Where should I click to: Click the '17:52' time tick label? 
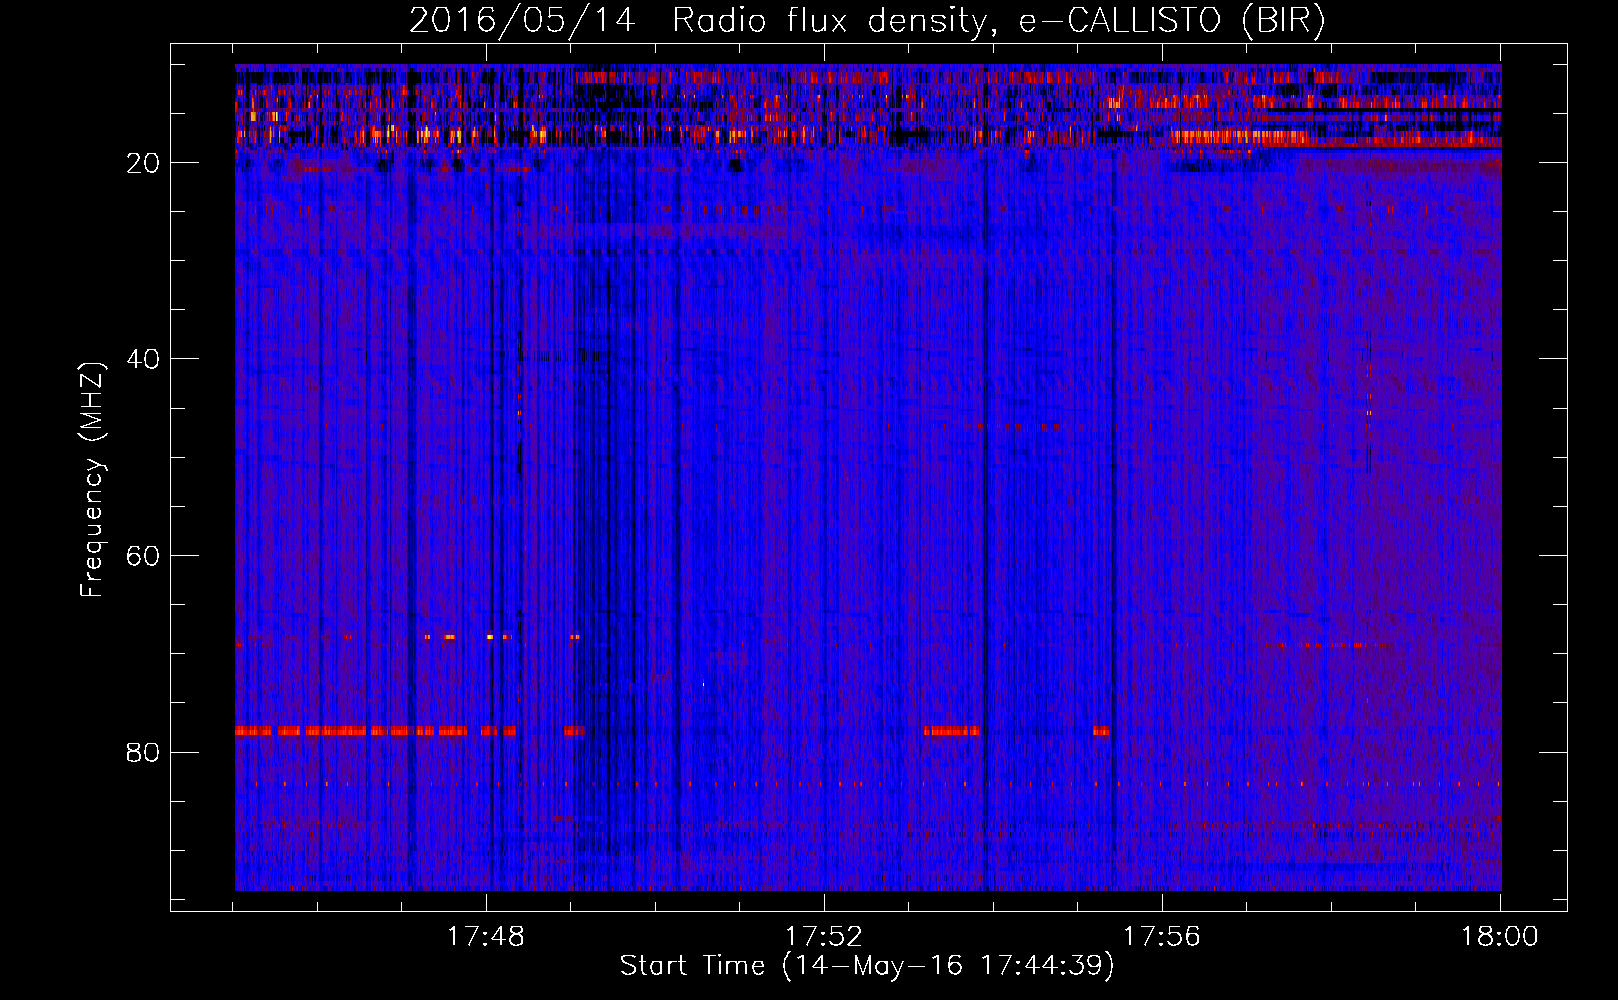click(x=824, y=937)
